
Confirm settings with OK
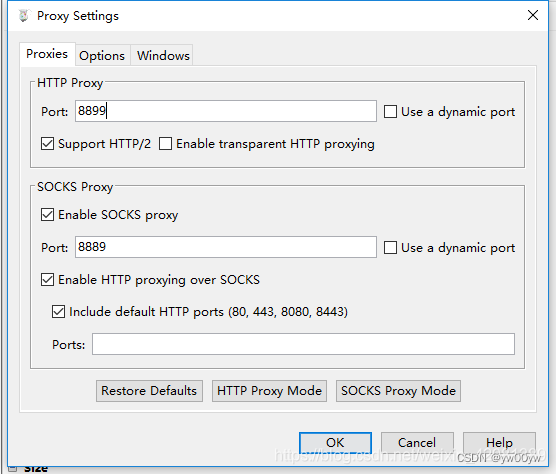(335, 443)
